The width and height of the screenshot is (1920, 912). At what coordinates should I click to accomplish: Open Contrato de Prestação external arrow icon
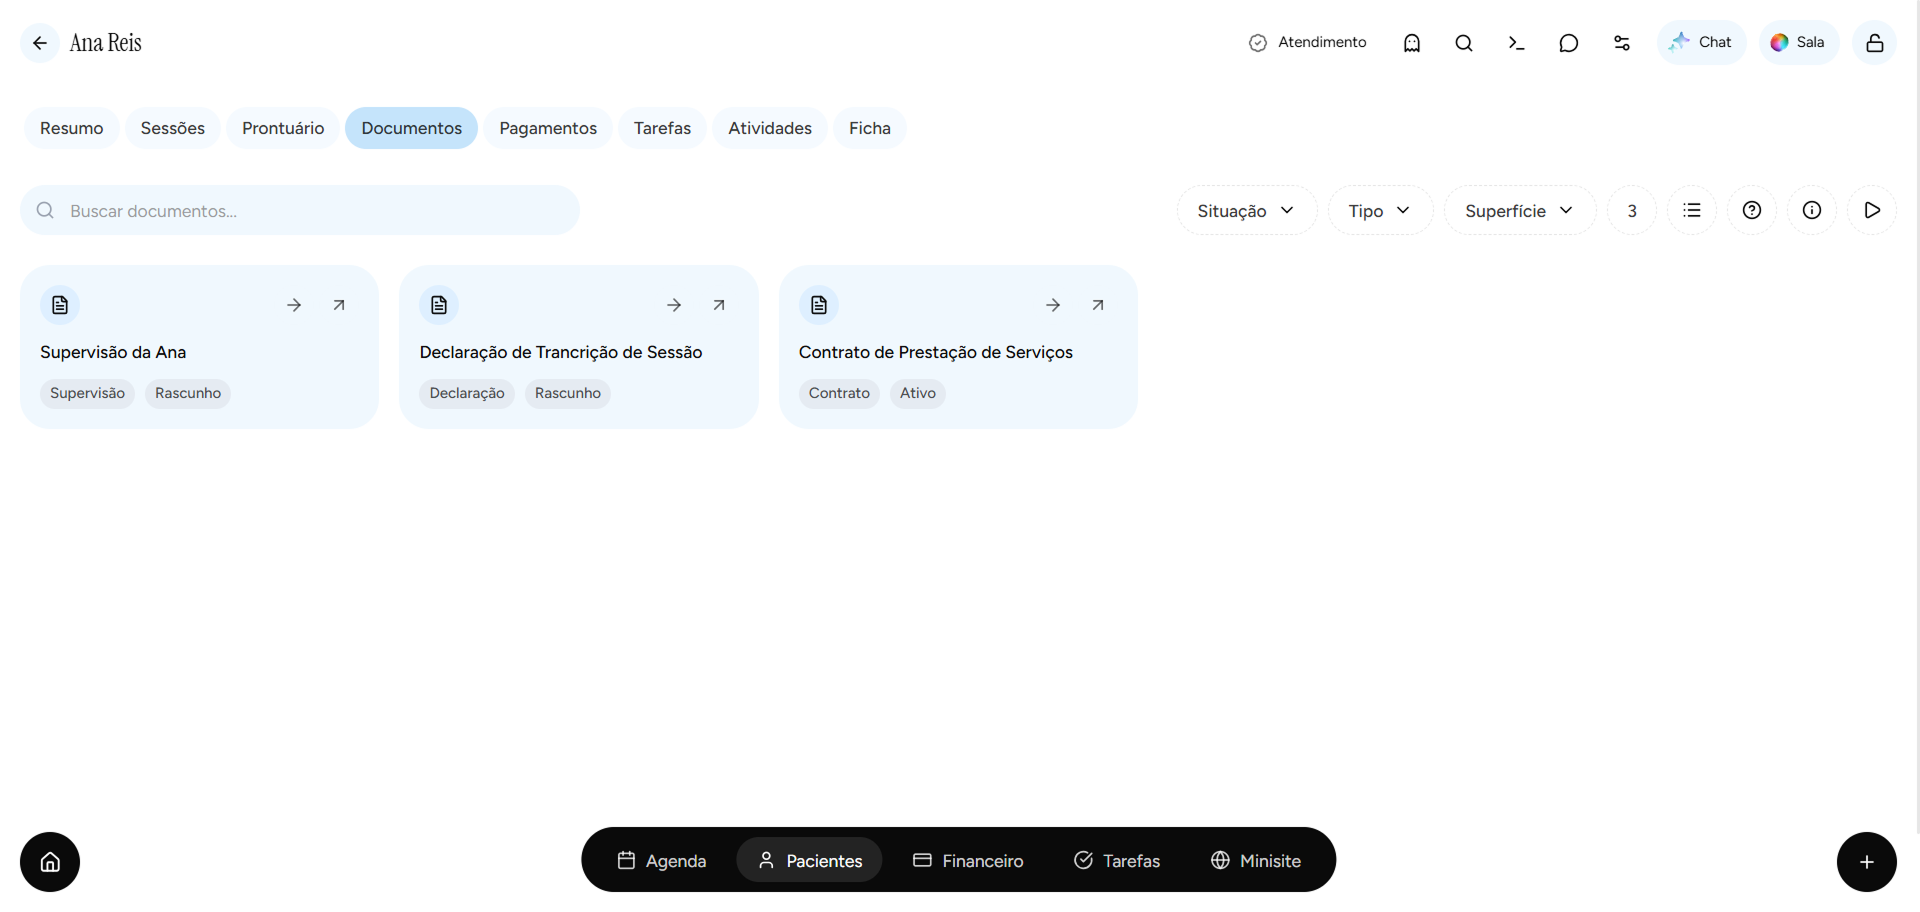tap(1098, 305)
